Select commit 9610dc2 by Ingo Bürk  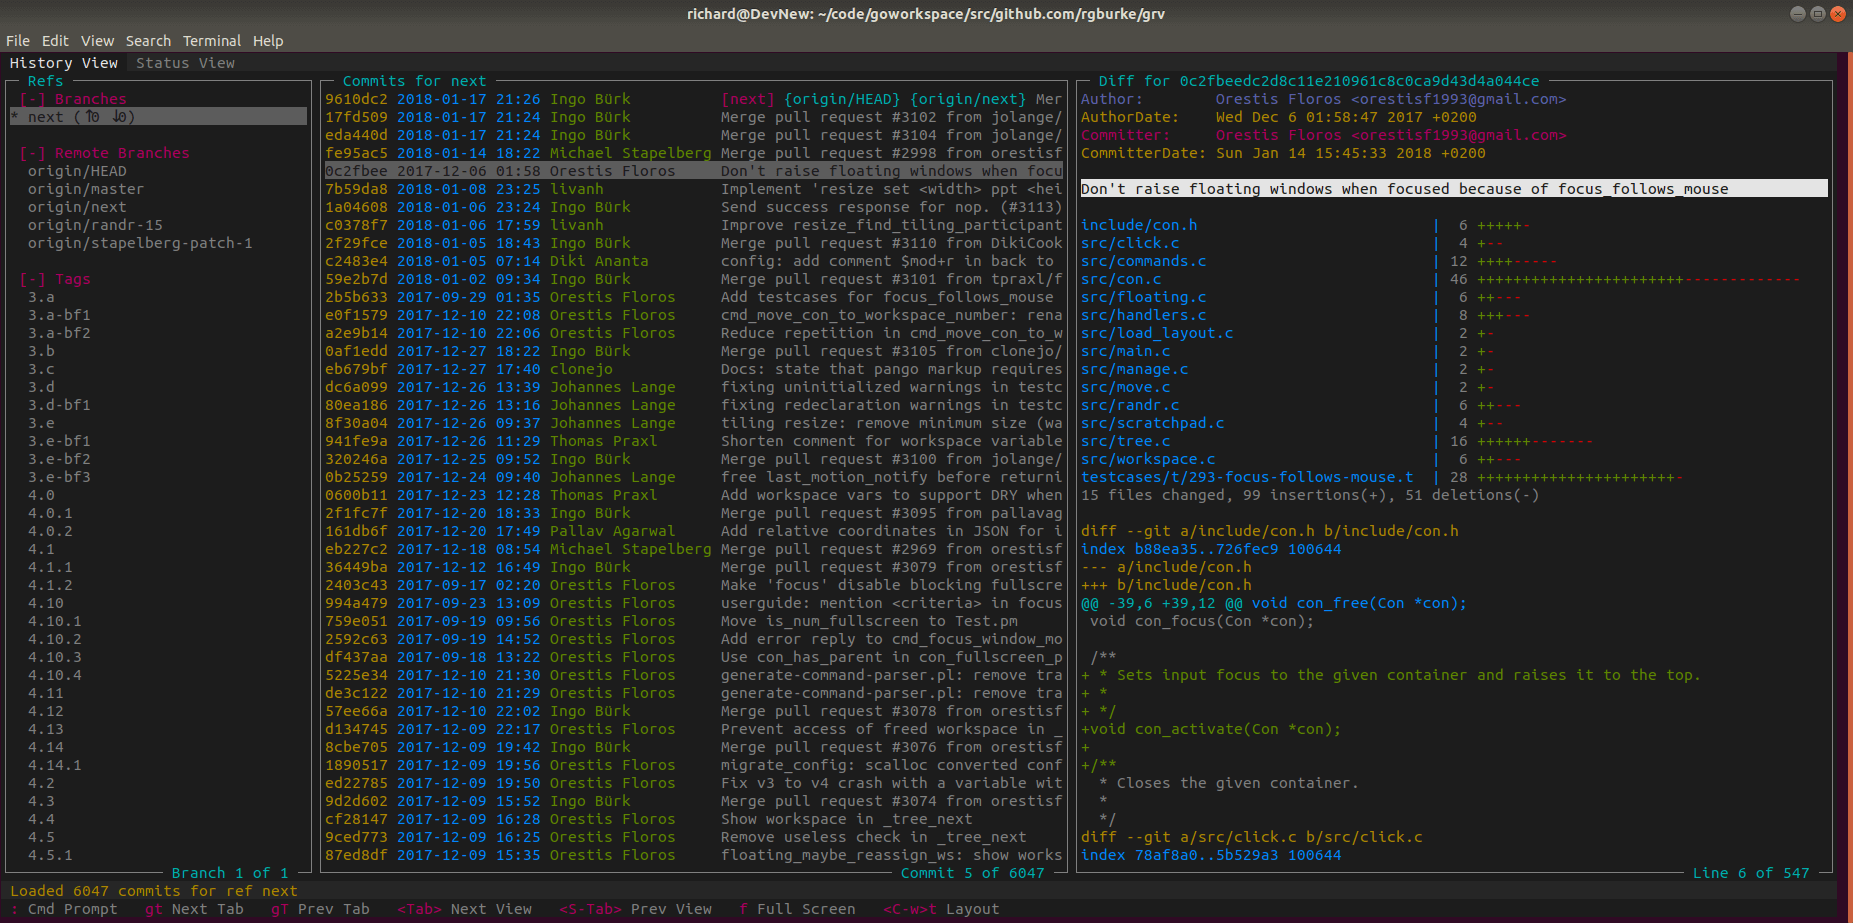[x=693, y=99]
